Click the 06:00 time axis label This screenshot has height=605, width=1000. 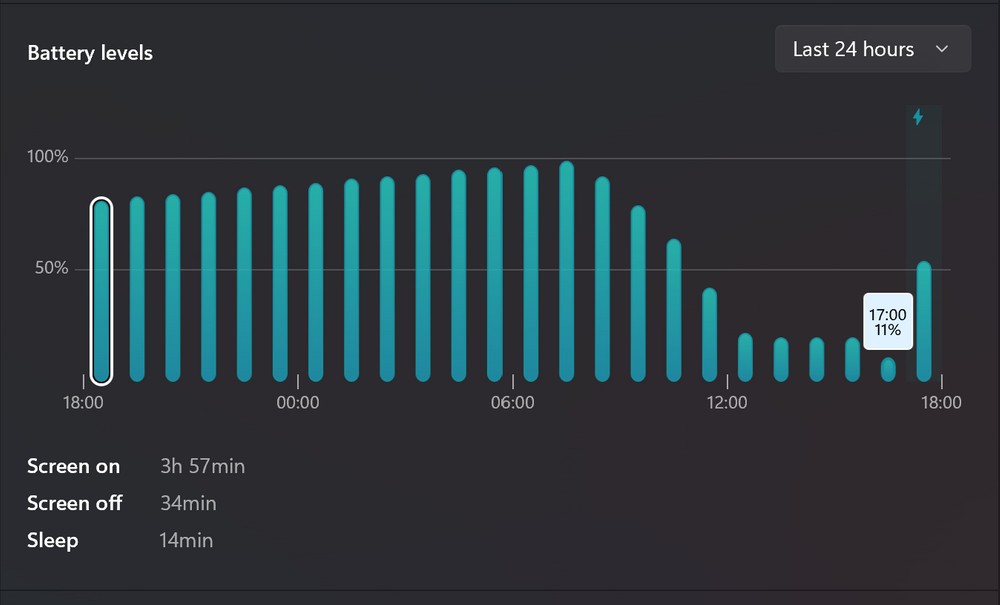coord(512,403)
